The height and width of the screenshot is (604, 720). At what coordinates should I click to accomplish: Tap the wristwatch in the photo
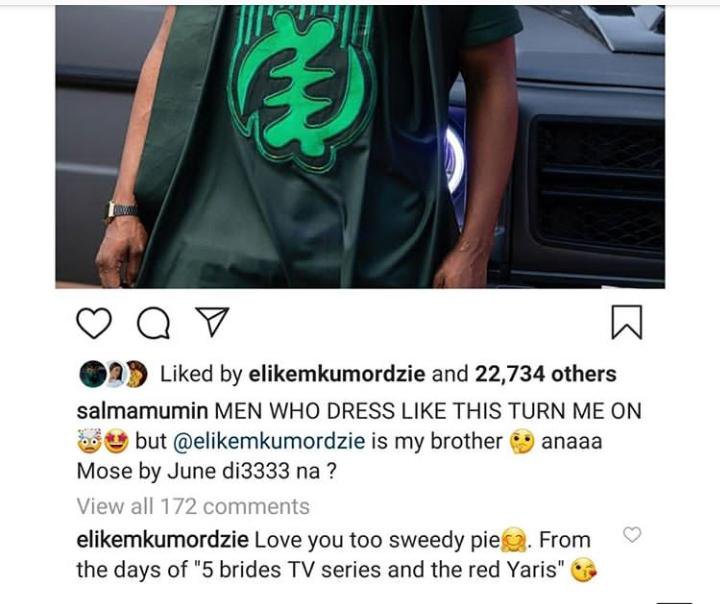[122, 211]
